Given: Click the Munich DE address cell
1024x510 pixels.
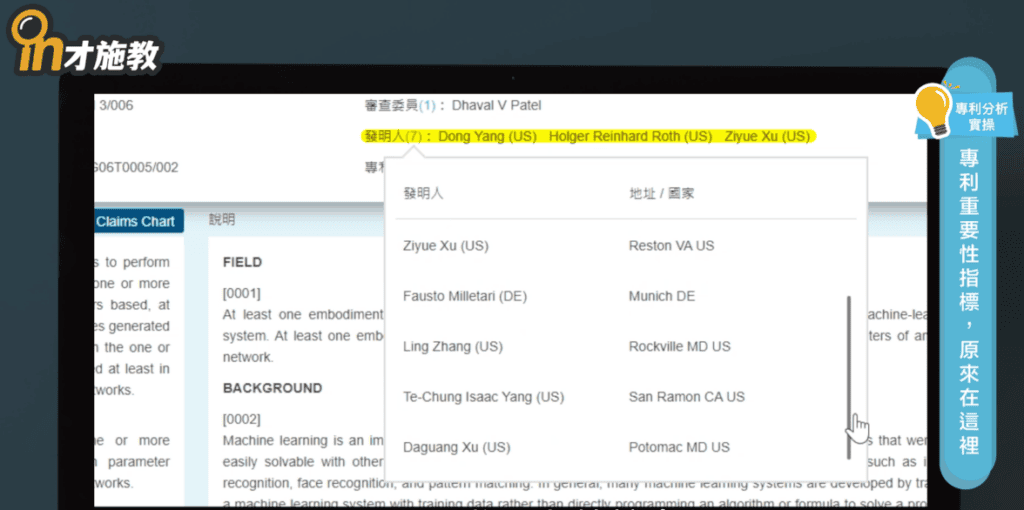Looking at the screenshot, I should click(661, 296).
